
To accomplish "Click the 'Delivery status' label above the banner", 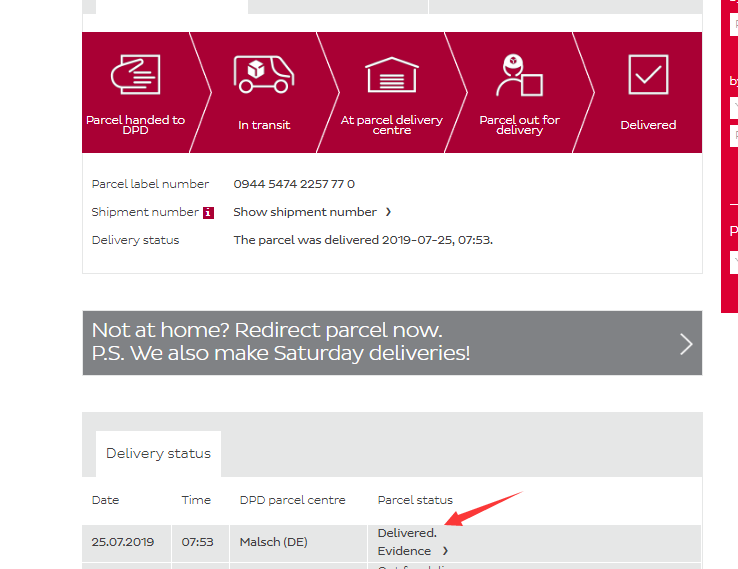I will click(x=136, y=240).
